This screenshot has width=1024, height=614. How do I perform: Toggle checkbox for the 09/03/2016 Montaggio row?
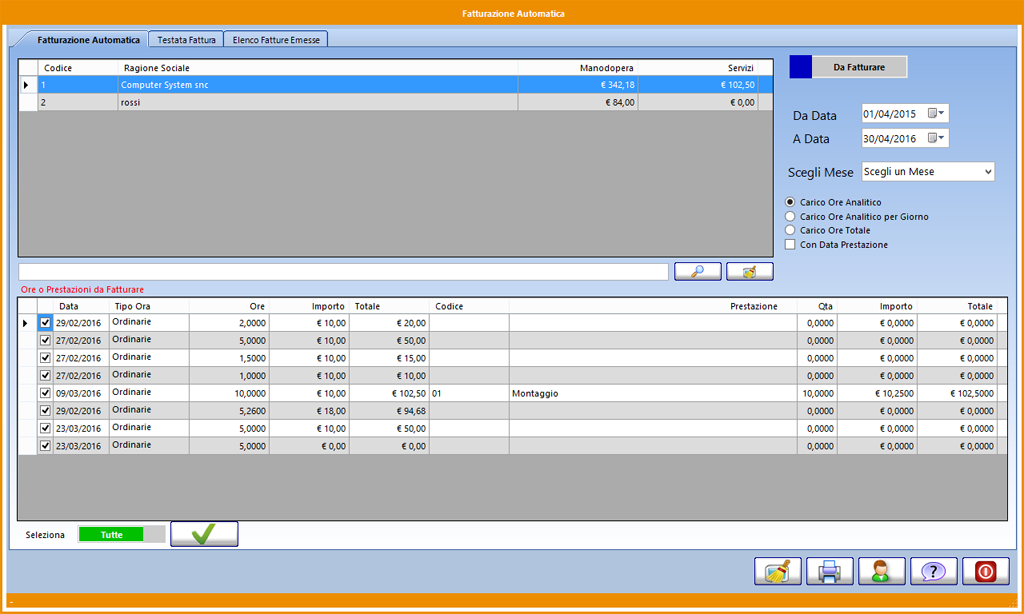[45, 393]
